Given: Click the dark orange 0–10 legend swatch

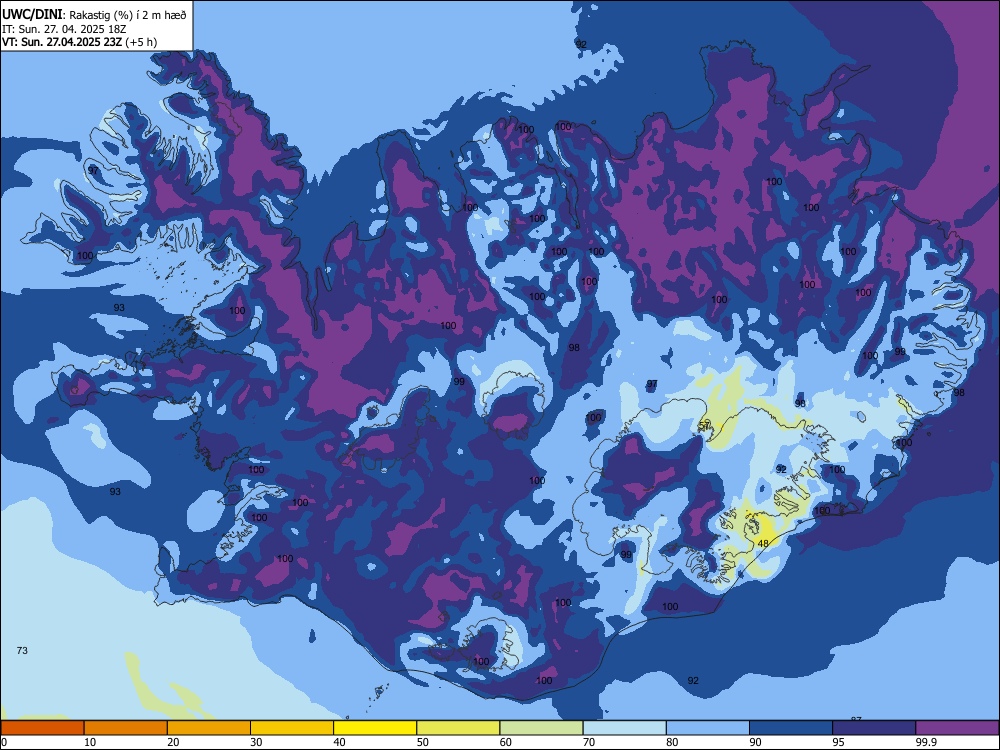Looking at the screenshot, I should point(42,728).
